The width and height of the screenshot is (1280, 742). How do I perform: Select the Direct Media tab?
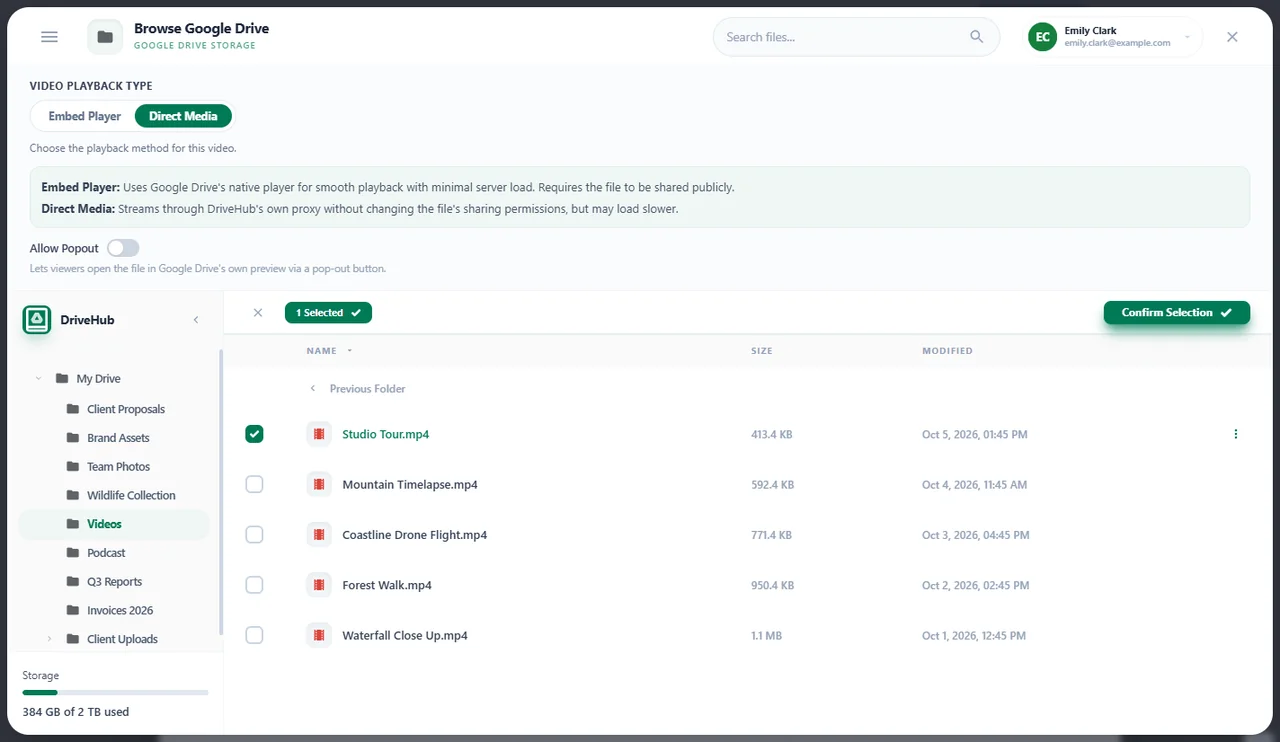[x=183, y=116]
